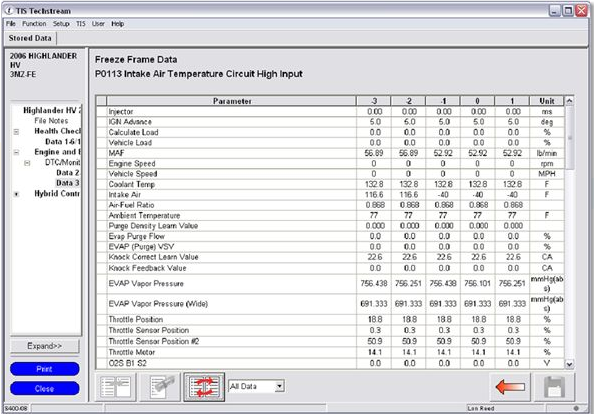Click the IGN Advance parameter row
This screenshot has height=414, width=594.
[x=330, y=122]
